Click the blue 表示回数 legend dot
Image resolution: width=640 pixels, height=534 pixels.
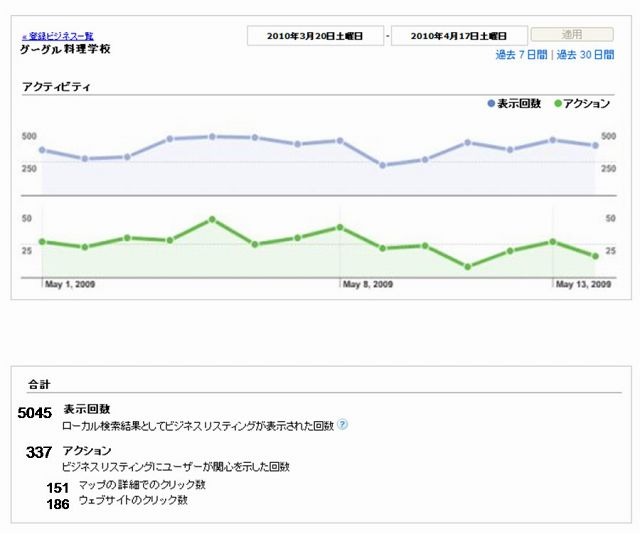491,103
